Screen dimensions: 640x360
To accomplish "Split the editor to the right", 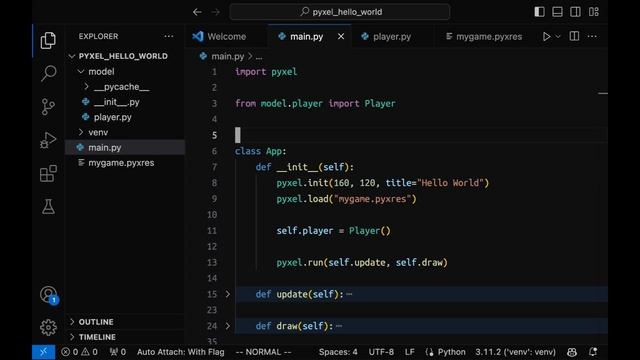I will point(574,36).
